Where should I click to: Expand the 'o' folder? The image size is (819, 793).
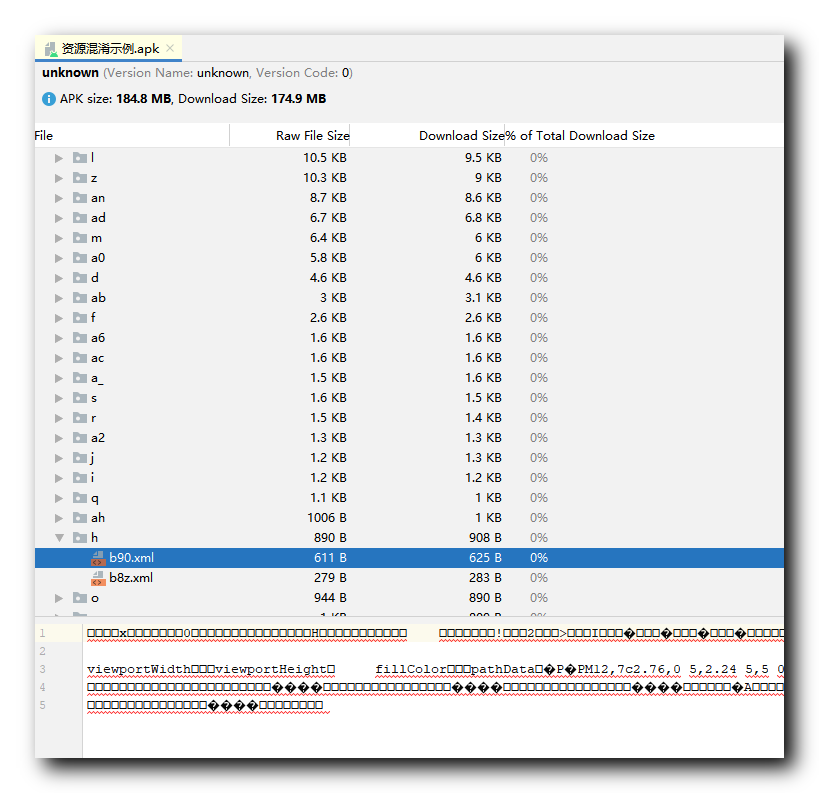[59, 598]
